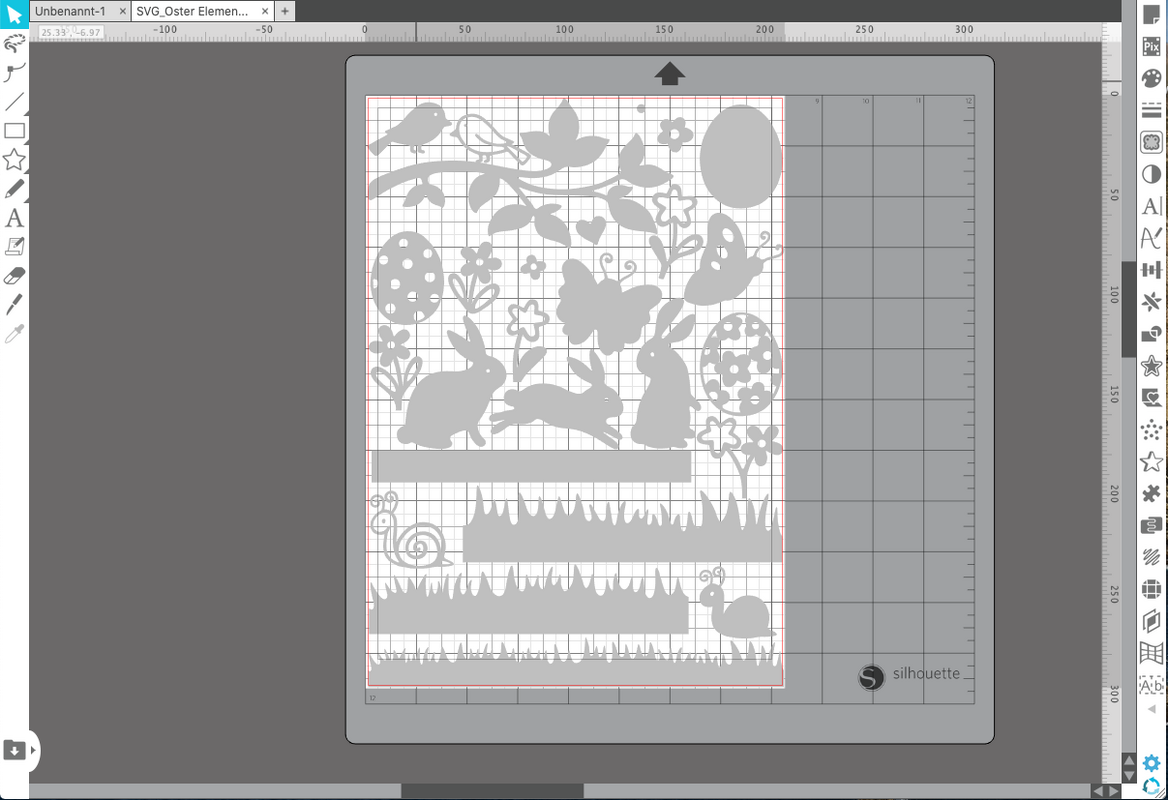1168x800 pixels.
Task: Choose the Knife tool
Action: 14,304
